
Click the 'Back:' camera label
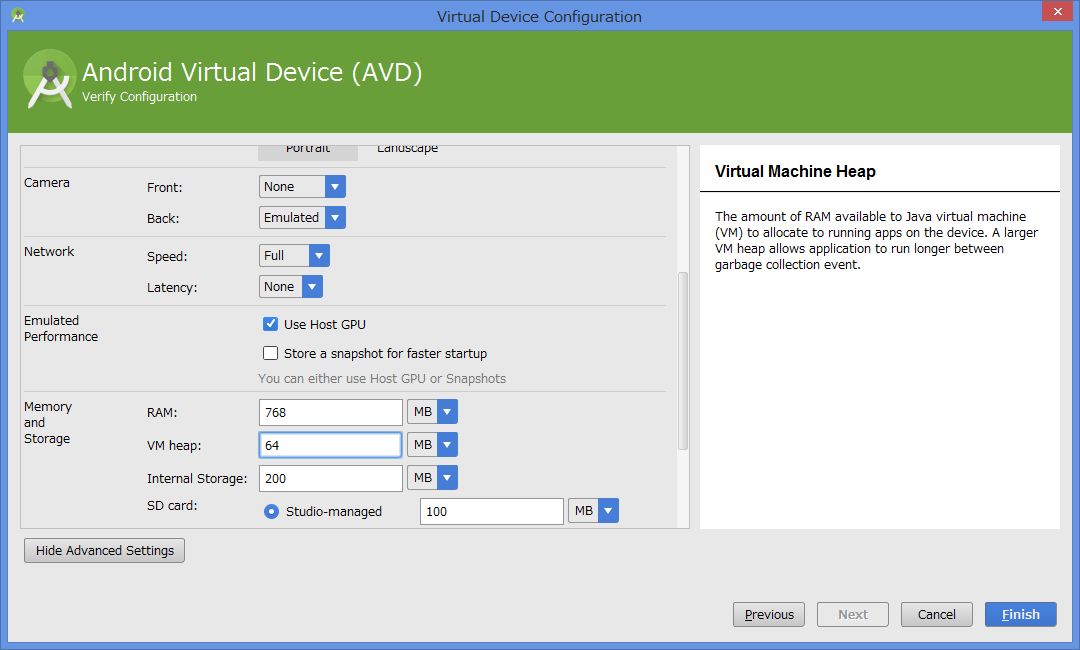pos(163,218)
